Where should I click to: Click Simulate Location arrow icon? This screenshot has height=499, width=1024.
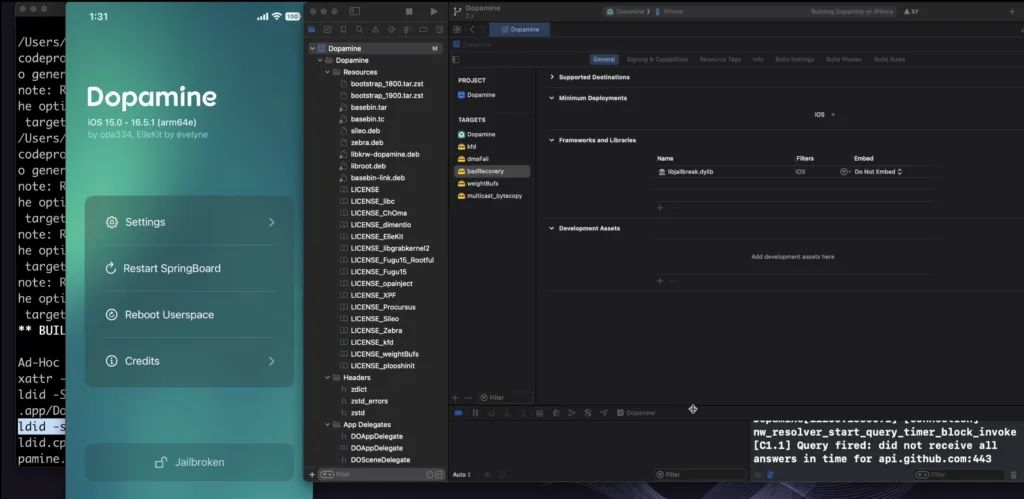tap(604, 413)
